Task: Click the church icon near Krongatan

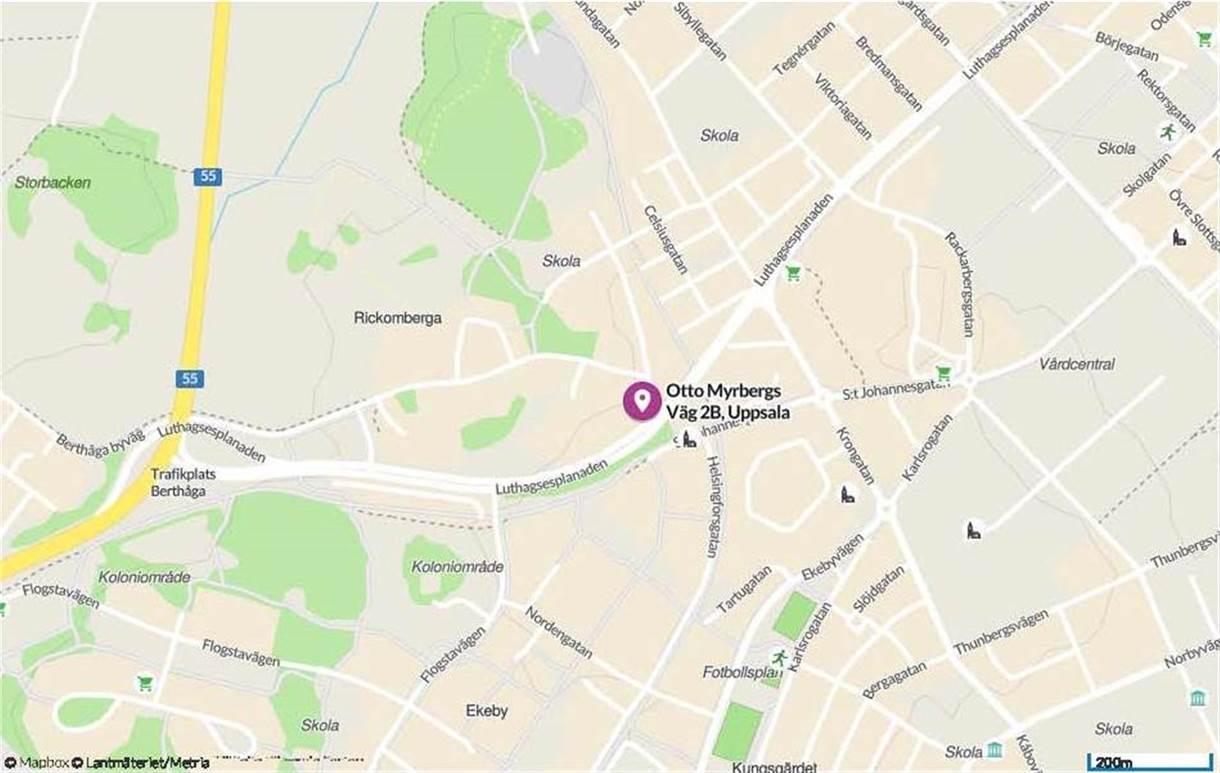Action: click(x=848, y=496)
